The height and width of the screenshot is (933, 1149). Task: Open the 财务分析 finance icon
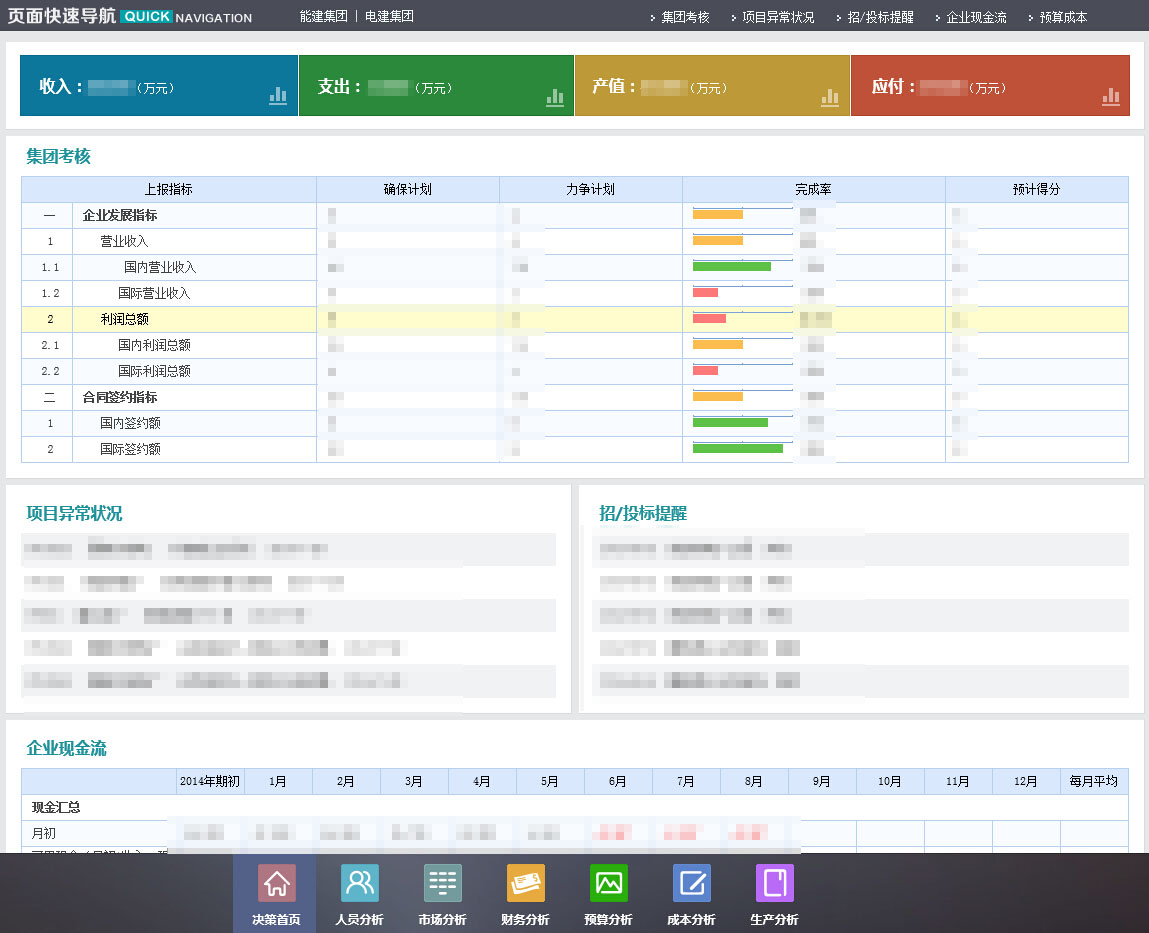pos(525,884)
